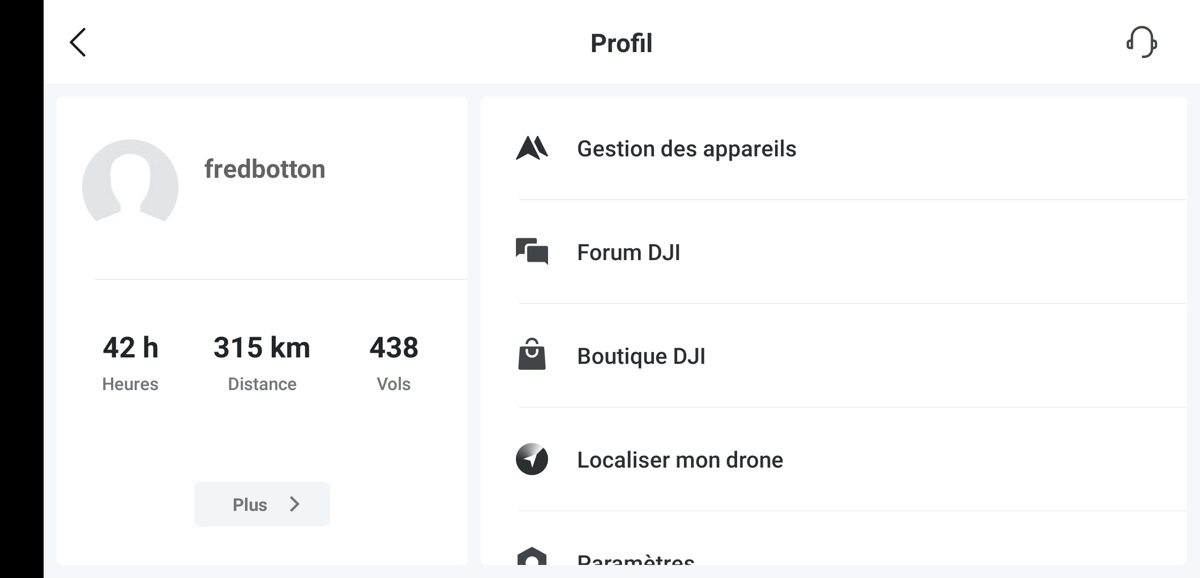Tap the Localiser mon drone compass icon
This screenshot has height=578, width=1200.
click(532, 459)
